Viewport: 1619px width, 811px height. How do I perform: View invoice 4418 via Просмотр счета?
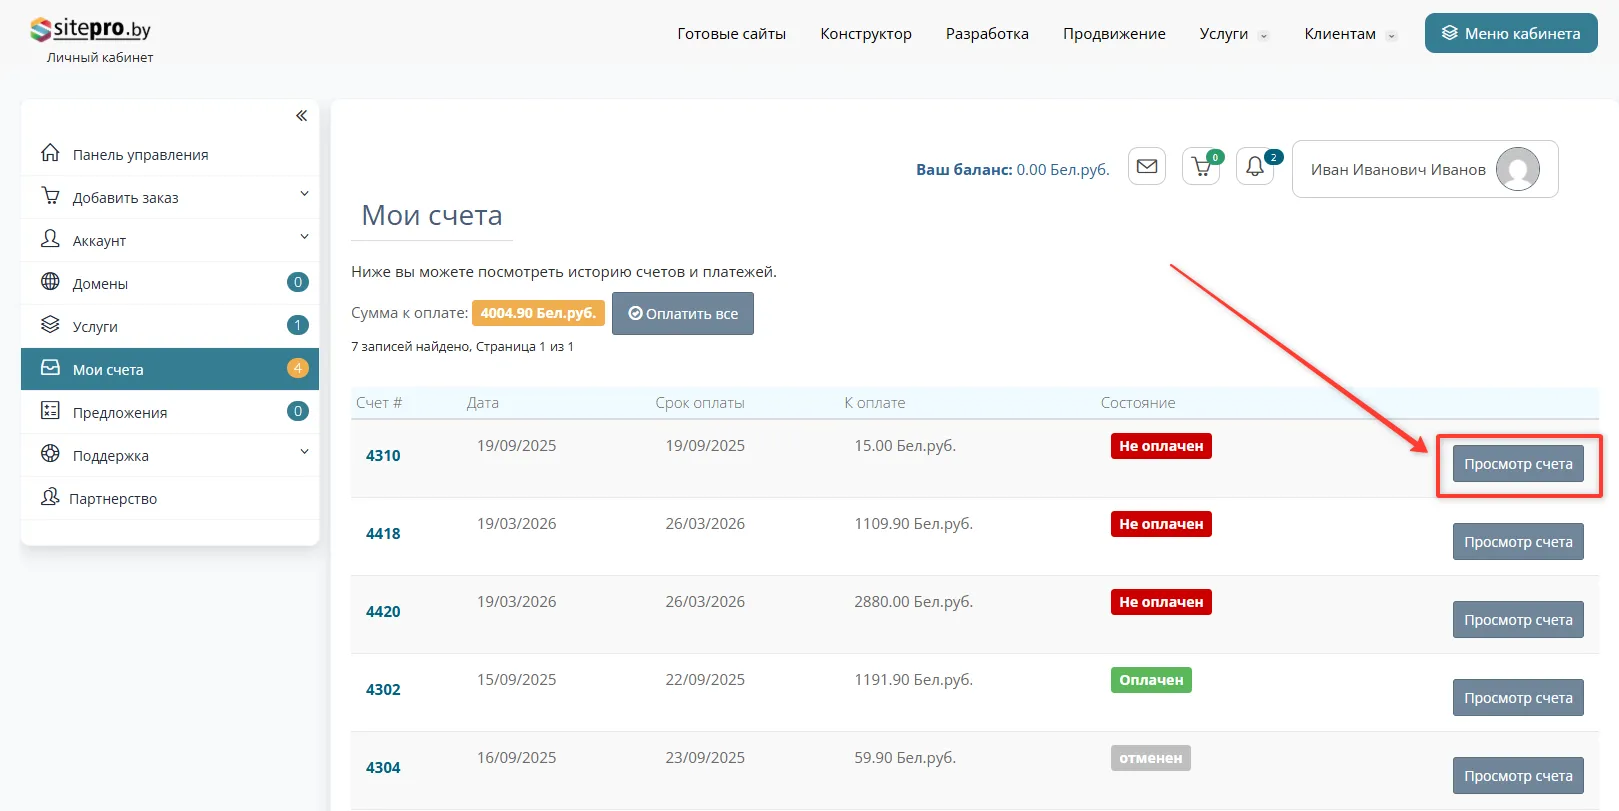point(1517,542)
